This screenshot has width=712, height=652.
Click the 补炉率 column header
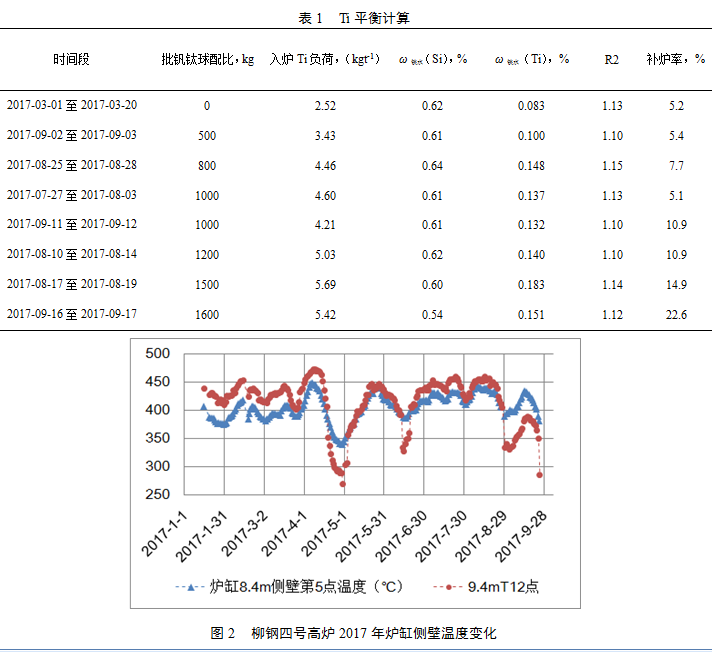676,59
